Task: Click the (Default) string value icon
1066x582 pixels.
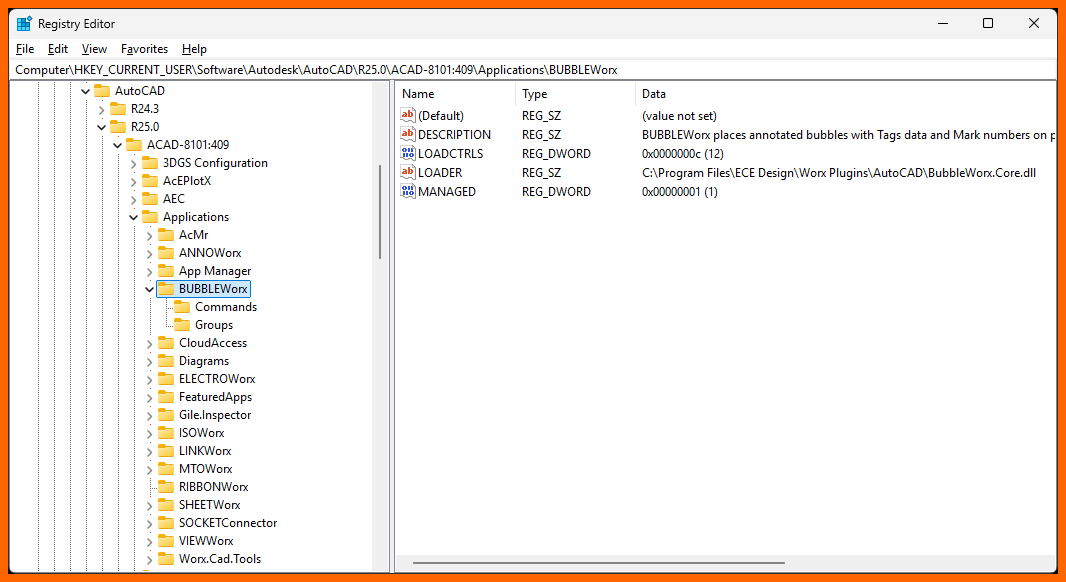Action: [408, 116]
